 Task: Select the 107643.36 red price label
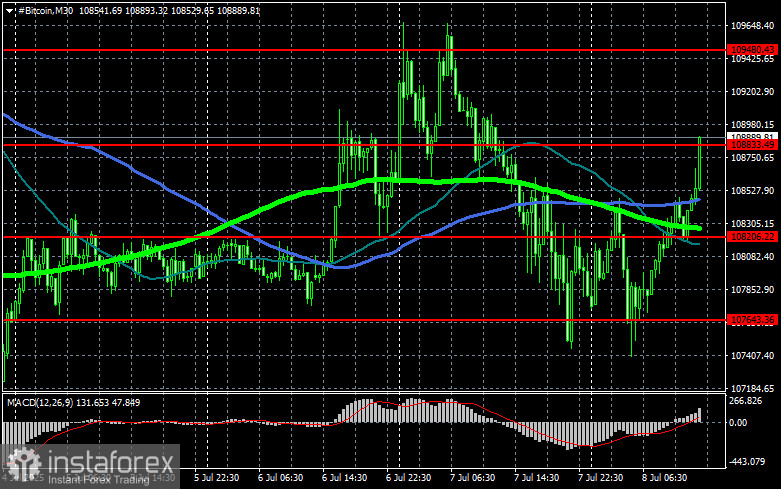pyautogui.click(x=752, y=320)
